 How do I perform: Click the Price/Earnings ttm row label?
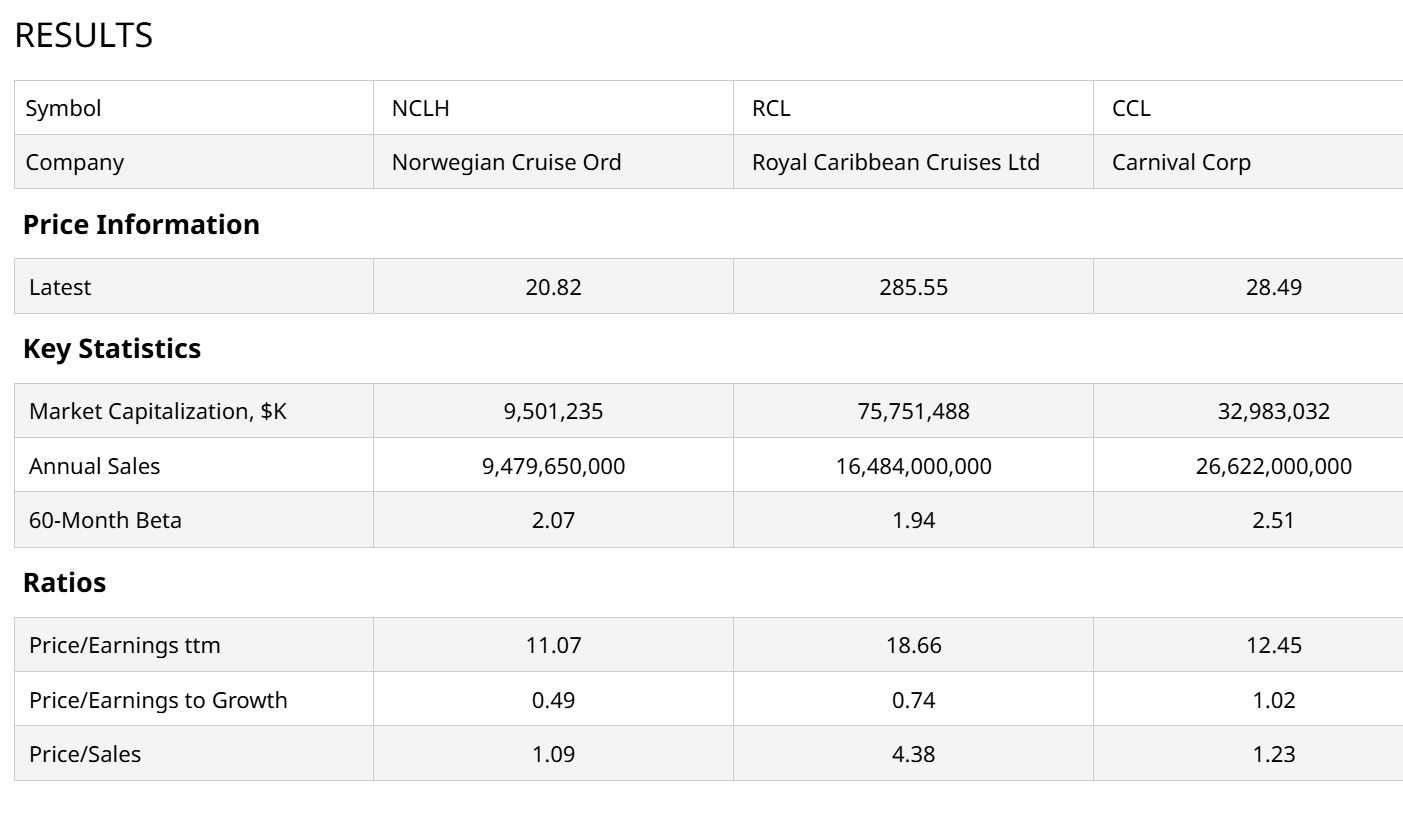[125, 645]
